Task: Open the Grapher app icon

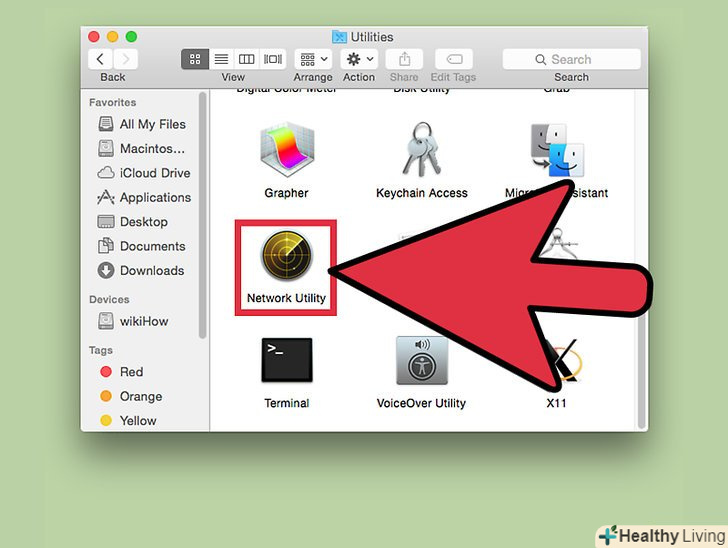Action: pos(286,150)
